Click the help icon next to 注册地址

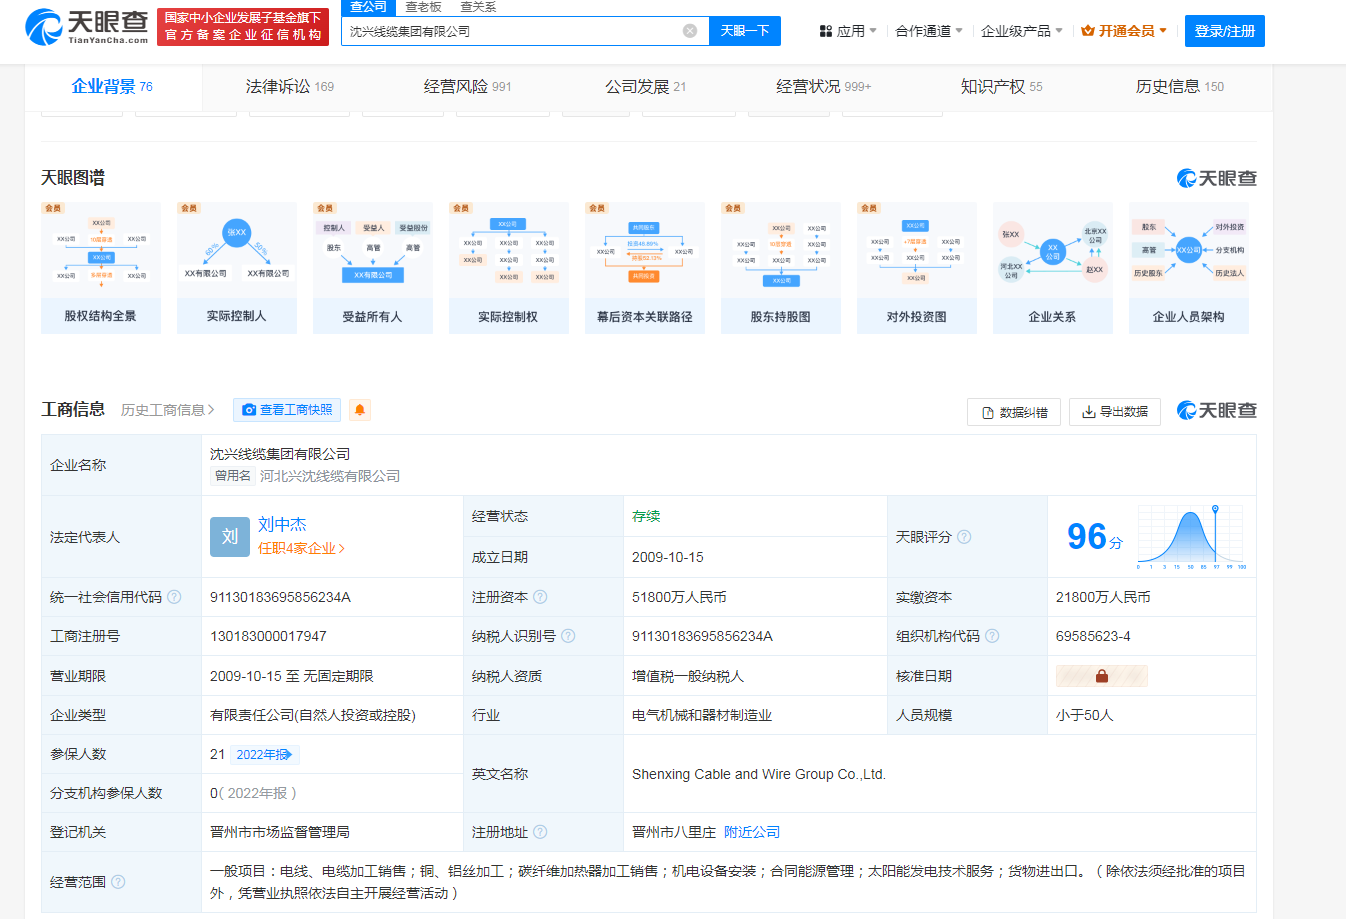pyautogui.click(x=540, y=832)
